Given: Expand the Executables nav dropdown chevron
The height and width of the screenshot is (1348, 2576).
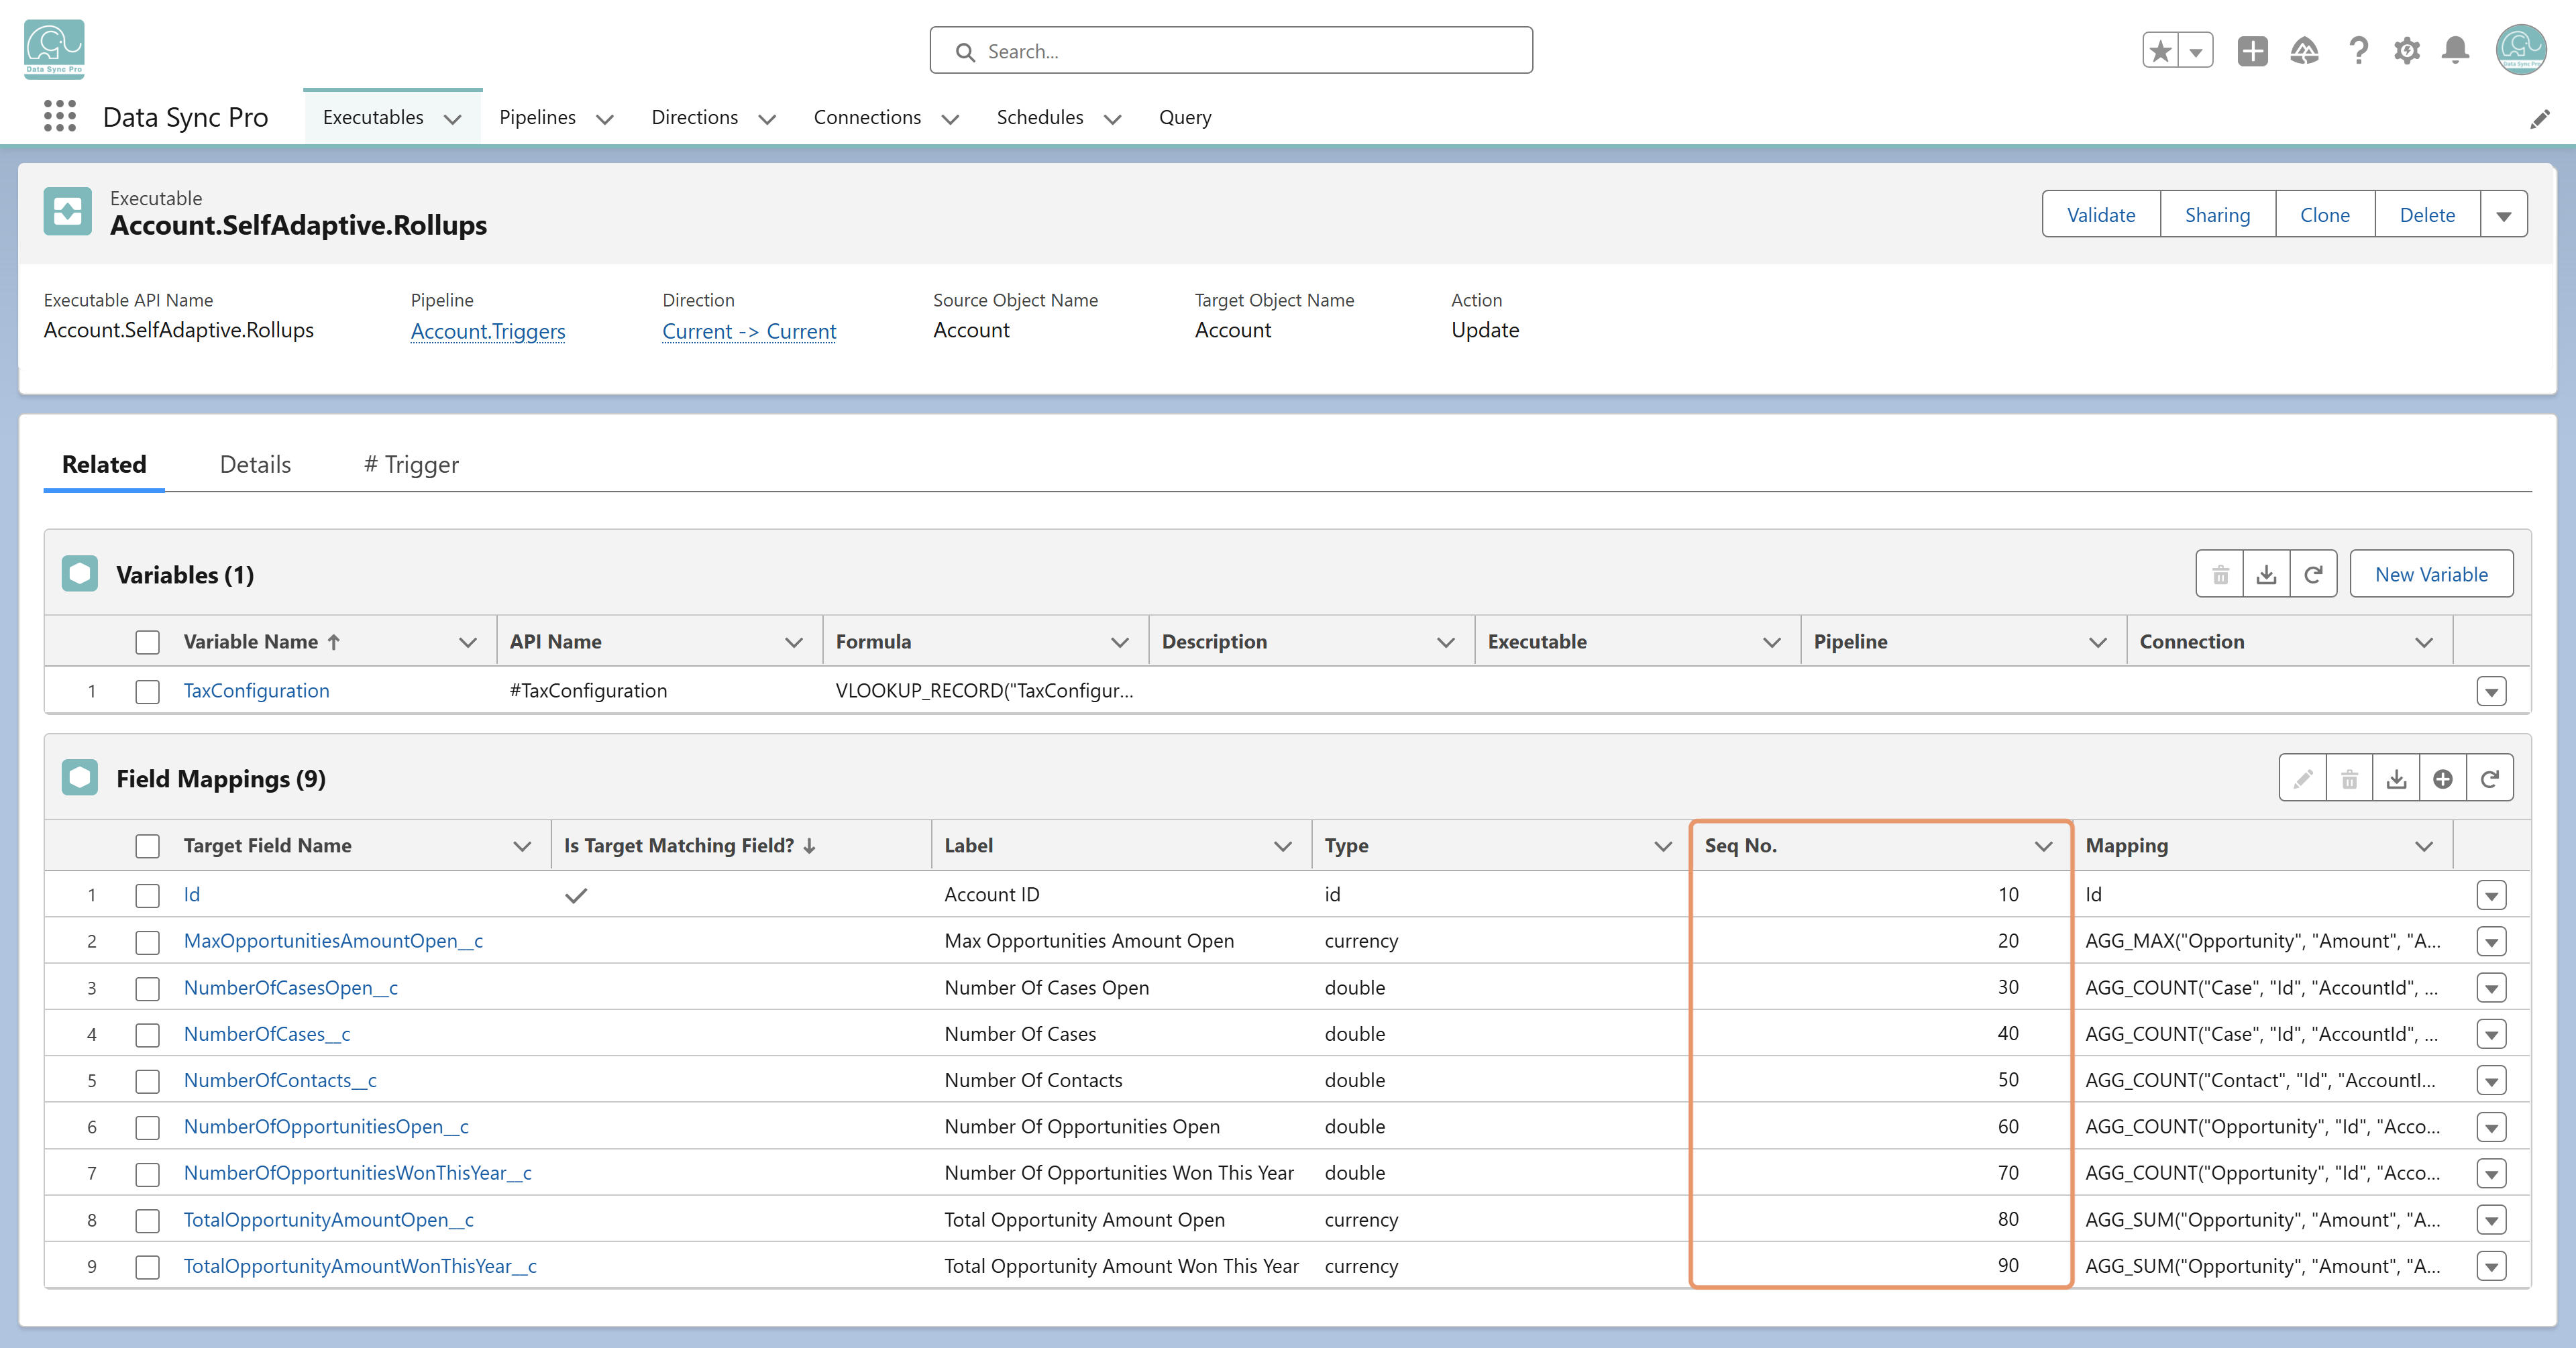Looking at the screenshot, I should (x=452, y=118).
